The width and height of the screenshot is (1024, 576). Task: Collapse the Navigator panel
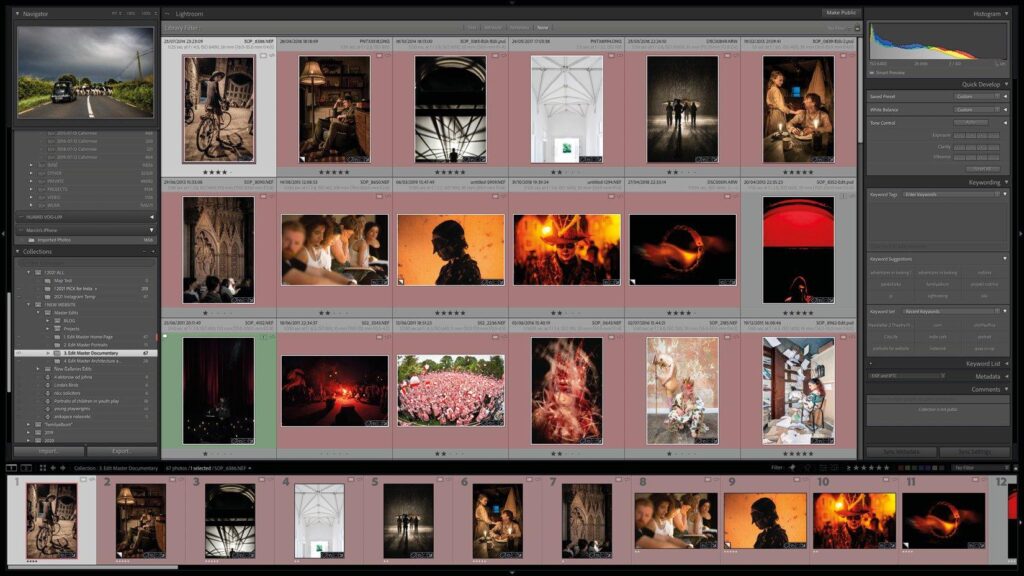click(19, 14)
